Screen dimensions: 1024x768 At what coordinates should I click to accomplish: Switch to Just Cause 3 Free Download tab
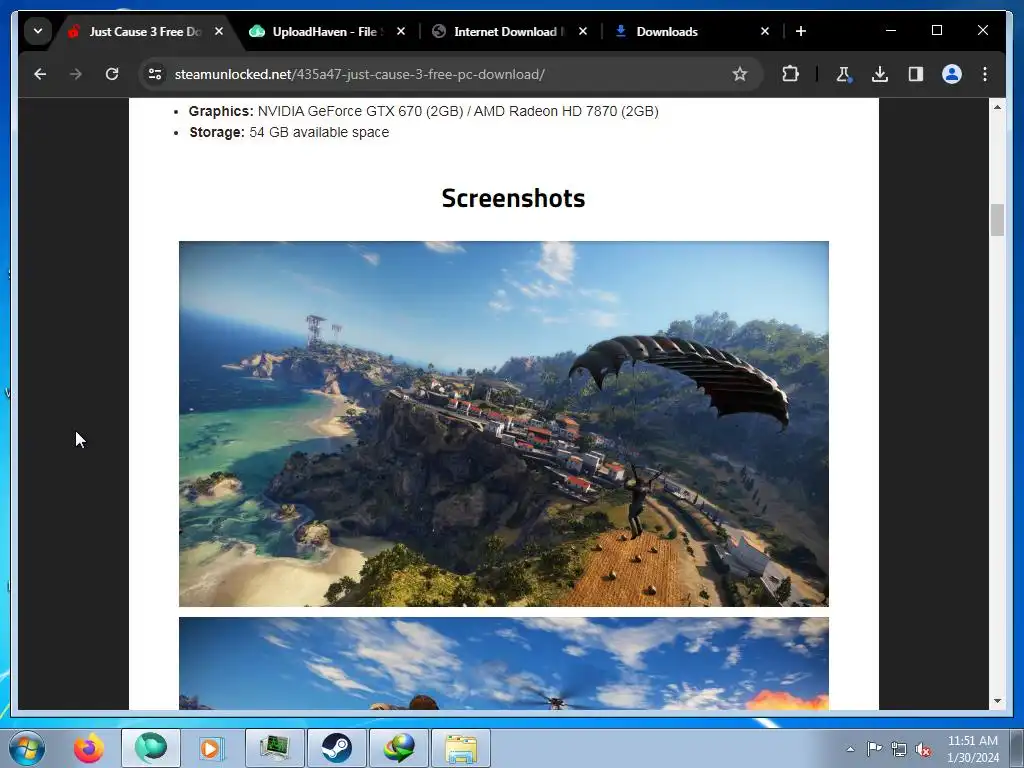(145, 31)
